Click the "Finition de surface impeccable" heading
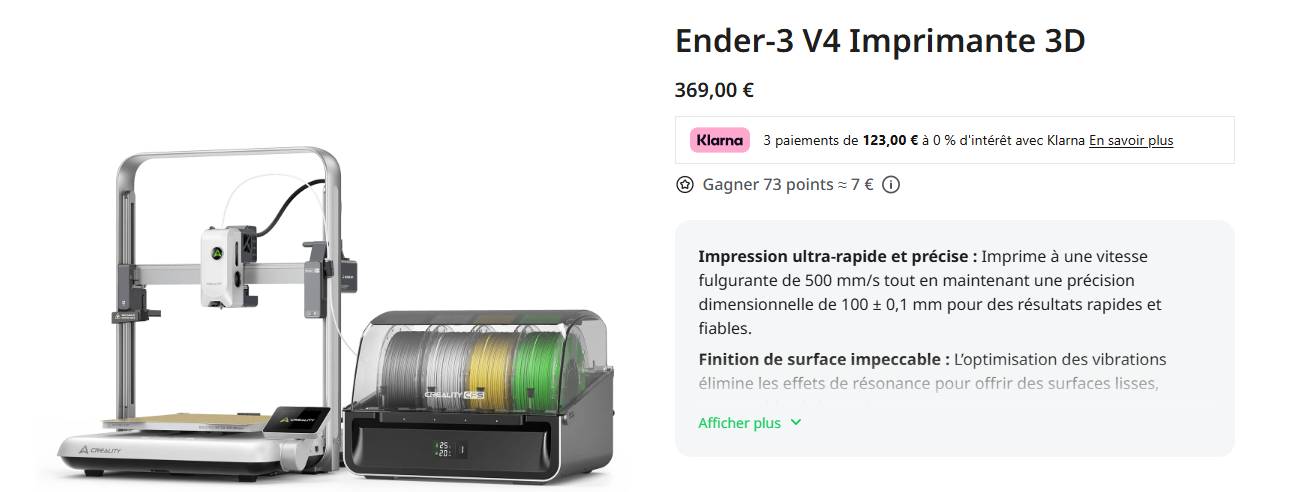This screenshot has height=492, width=1291. coord(823,359)
